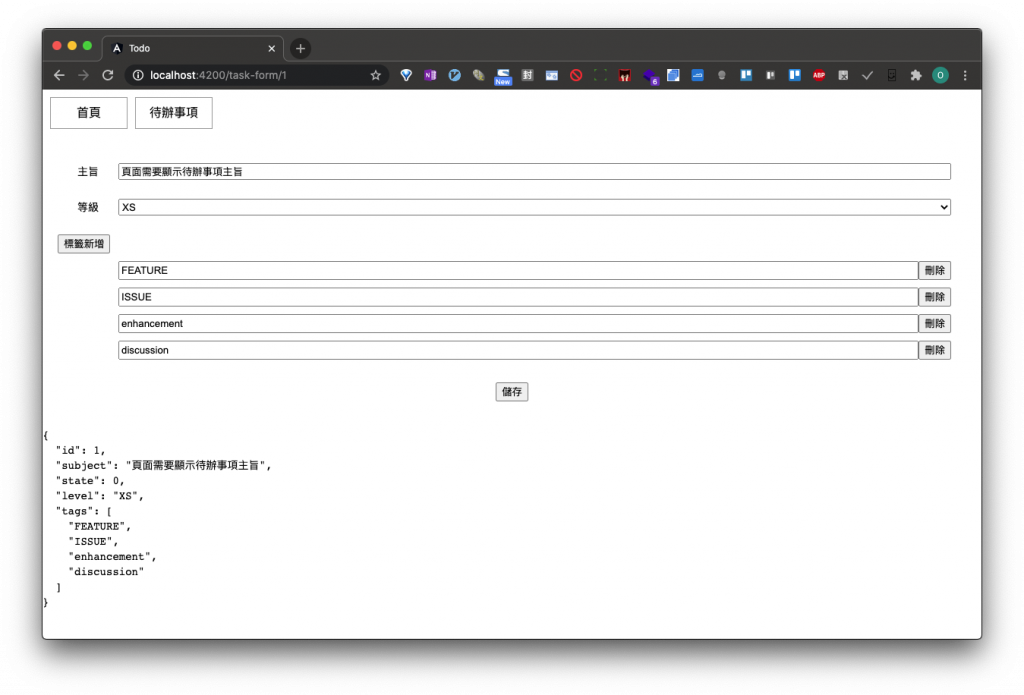The width and height of the screenshot is (1024, 695).
Task: Open the blue diamond extension icon
Action: pyautogui.click(x=406, y=75)
